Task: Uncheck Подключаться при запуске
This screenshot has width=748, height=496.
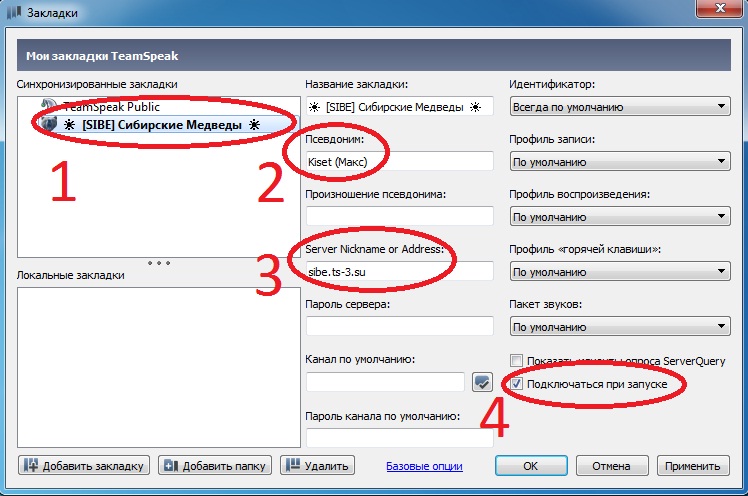Action: pos(516,383)
